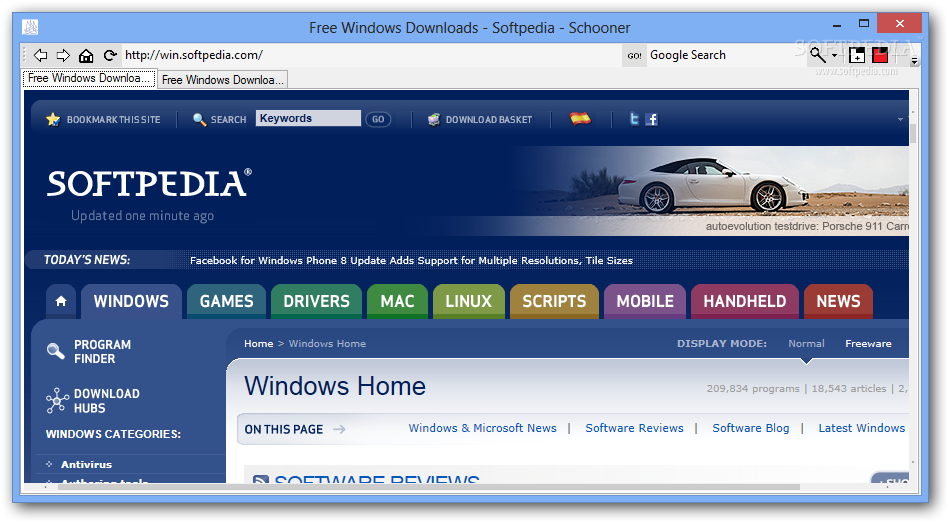Open the WINDOWS section tab
949x523 pixels.
131,301
